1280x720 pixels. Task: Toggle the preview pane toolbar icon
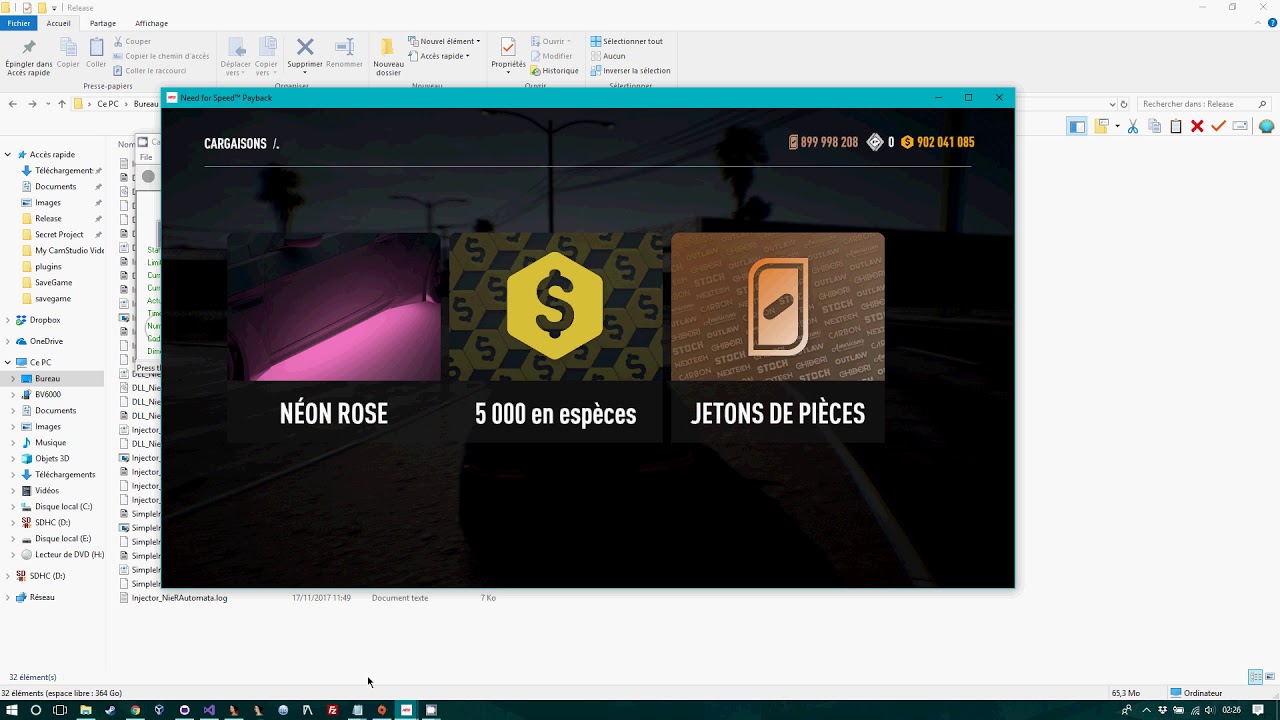click(1077, 126)
